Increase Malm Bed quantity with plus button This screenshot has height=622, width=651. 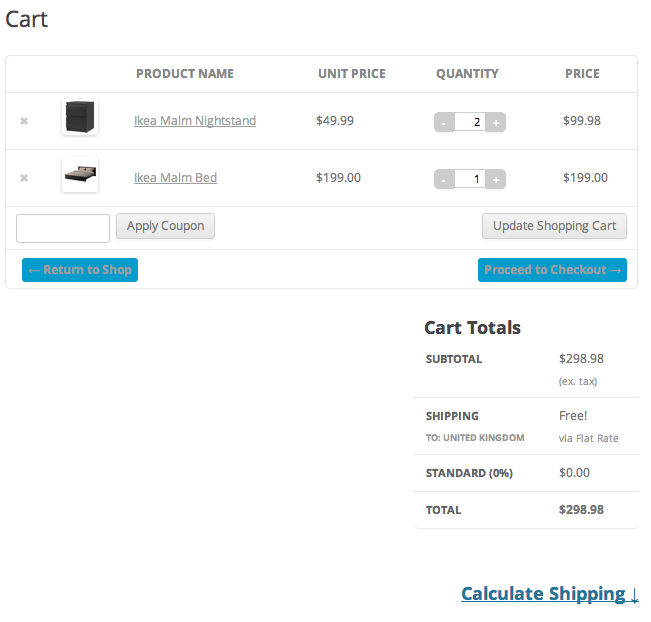tap(496, 179)
